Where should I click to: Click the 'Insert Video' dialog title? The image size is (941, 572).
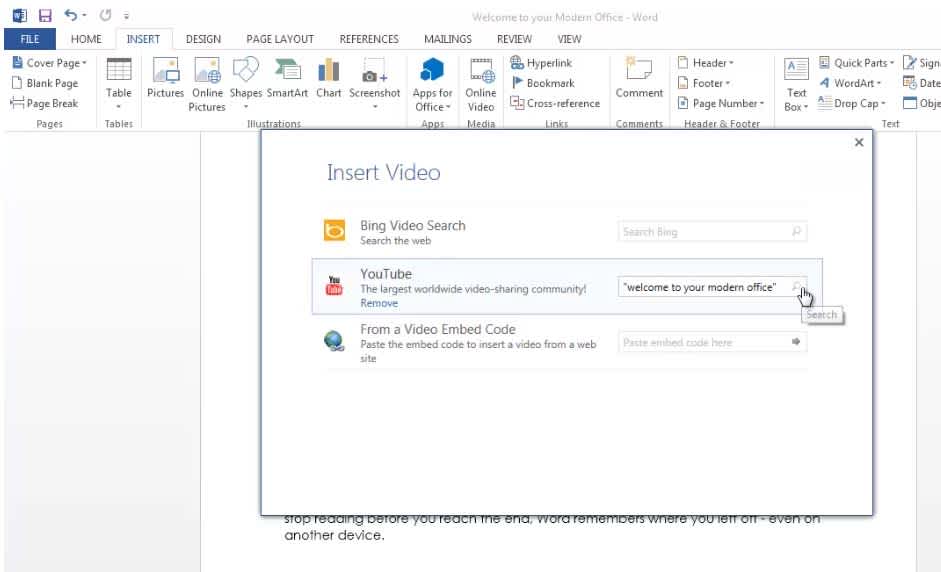coord(383,173)
